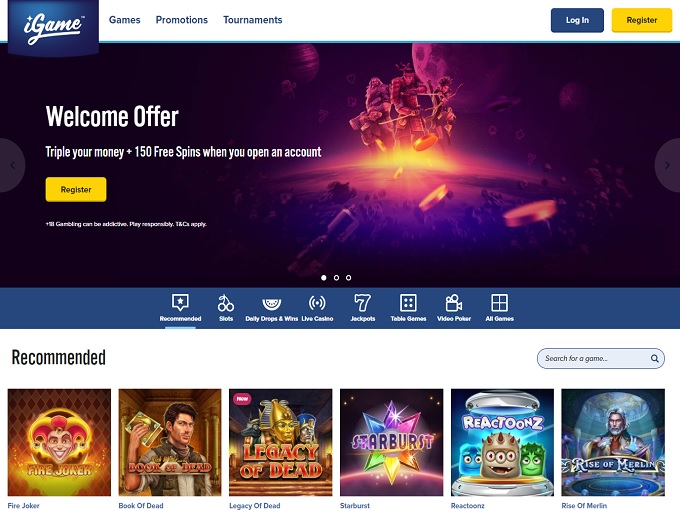680x511 pixels.
Task: Open the Tournaments menu item
Action: [252, 20]
